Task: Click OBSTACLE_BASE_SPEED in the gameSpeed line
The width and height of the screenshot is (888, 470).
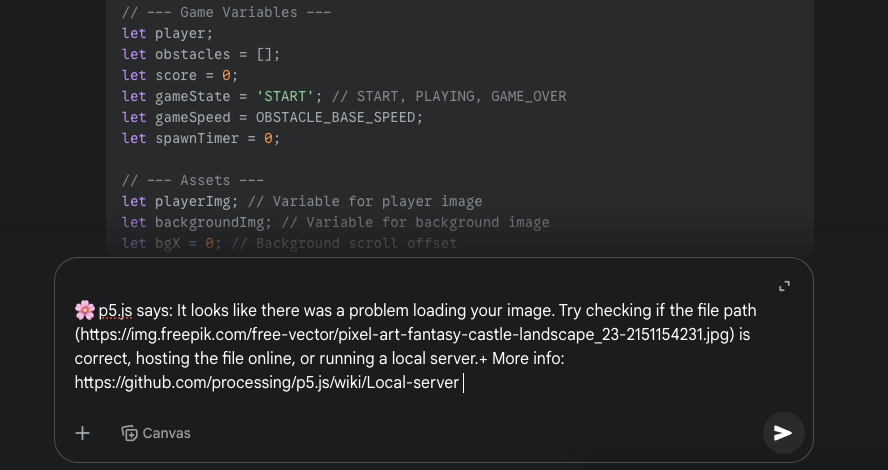Action: point(338,117)
